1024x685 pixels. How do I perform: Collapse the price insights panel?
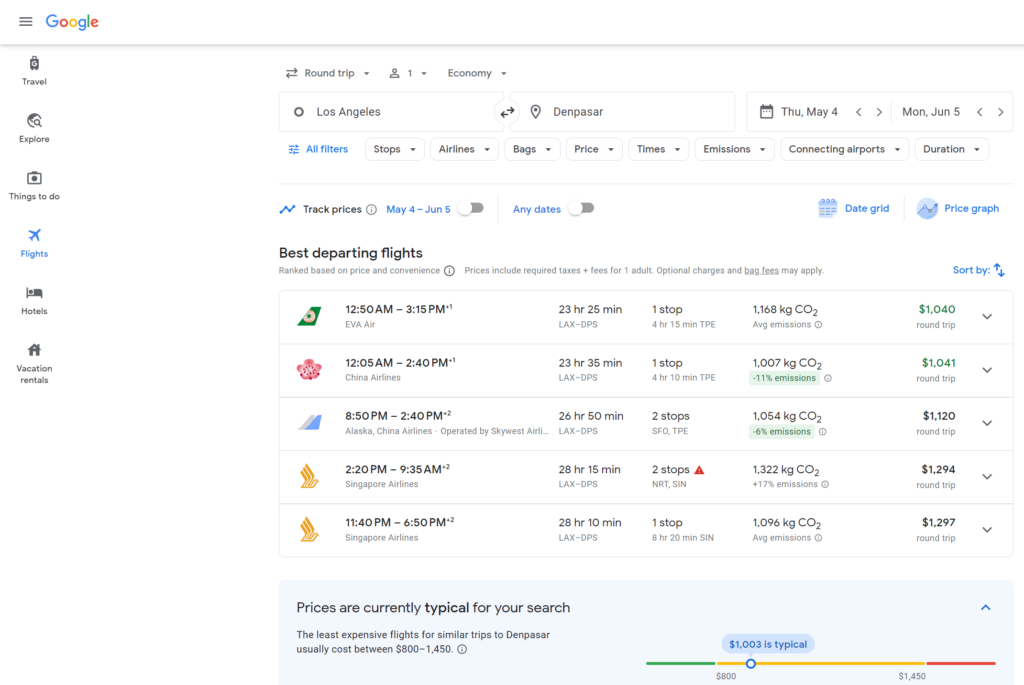pyautogui.click(x=985, y=607)
